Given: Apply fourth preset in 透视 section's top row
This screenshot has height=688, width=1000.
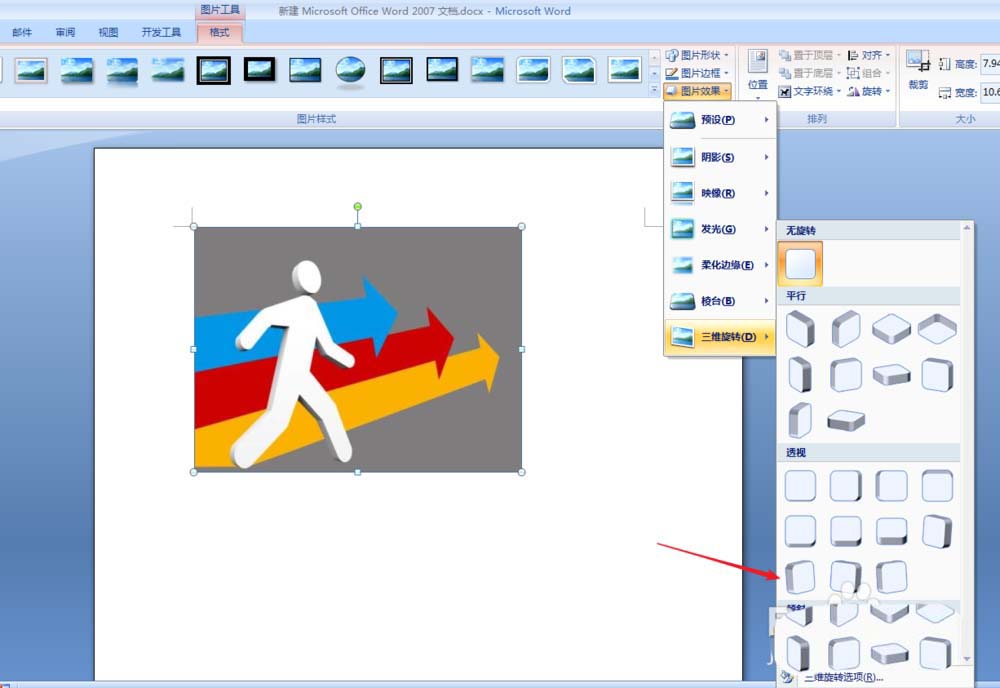Looking at the screenshot, I should click(x=937, y=486).
